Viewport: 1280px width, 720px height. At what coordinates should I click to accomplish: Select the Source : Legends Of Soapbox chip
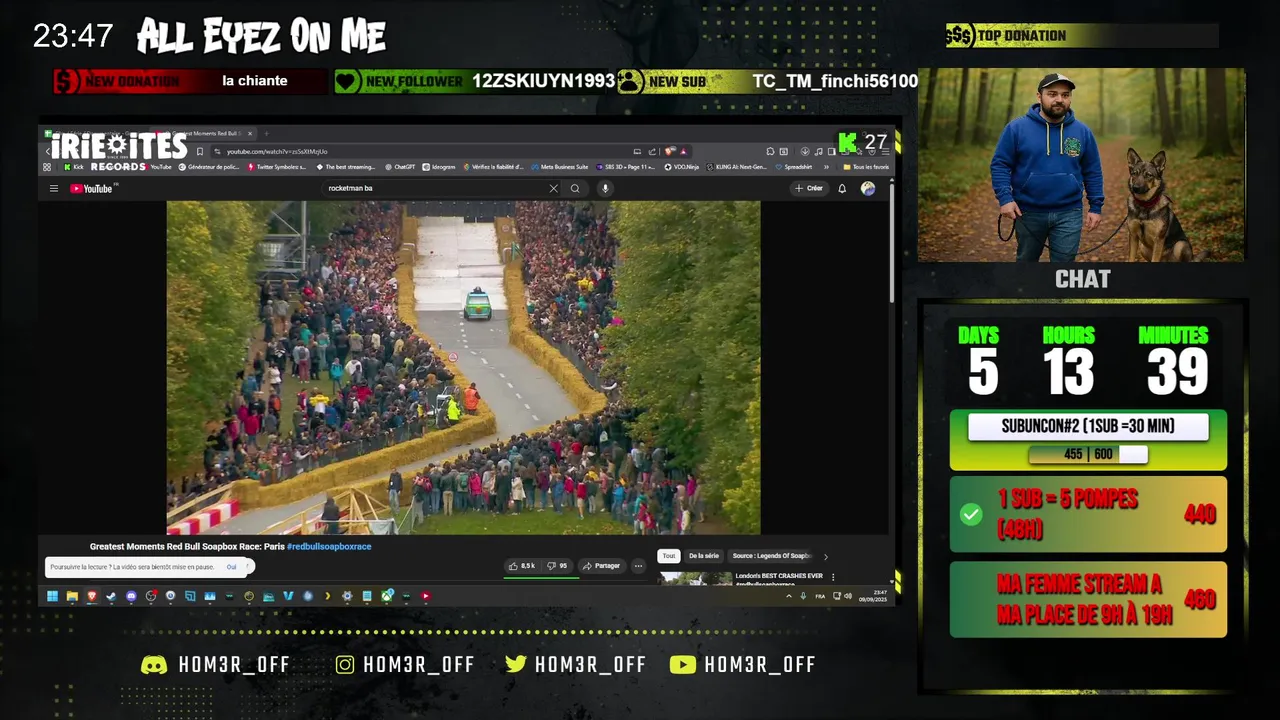(772, 556)
